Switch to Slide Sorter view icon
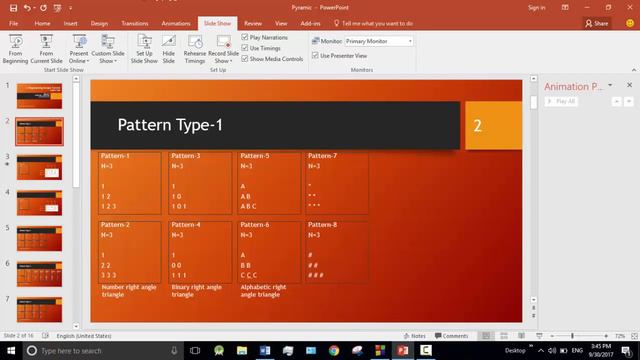 (x=504, y=336)
